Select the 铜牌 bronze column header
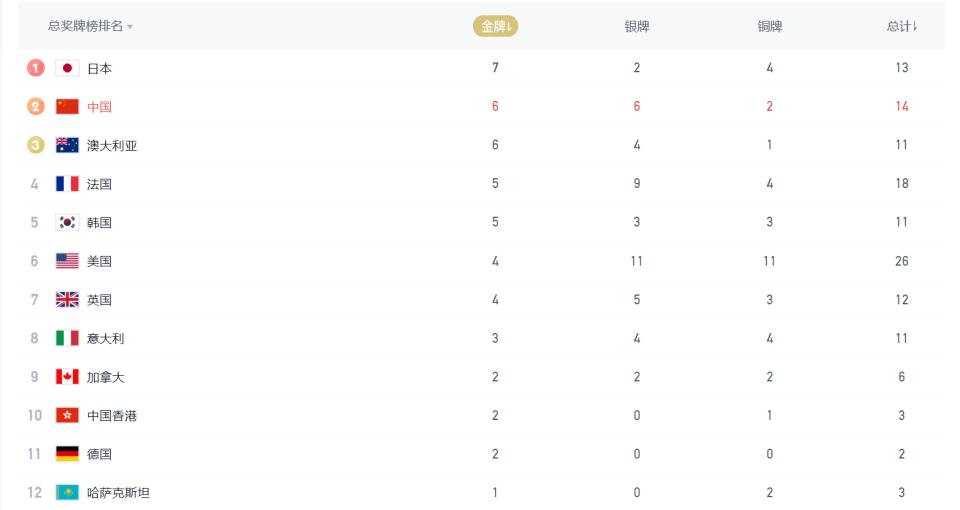960x510 pixels. (x=770, y=26)
